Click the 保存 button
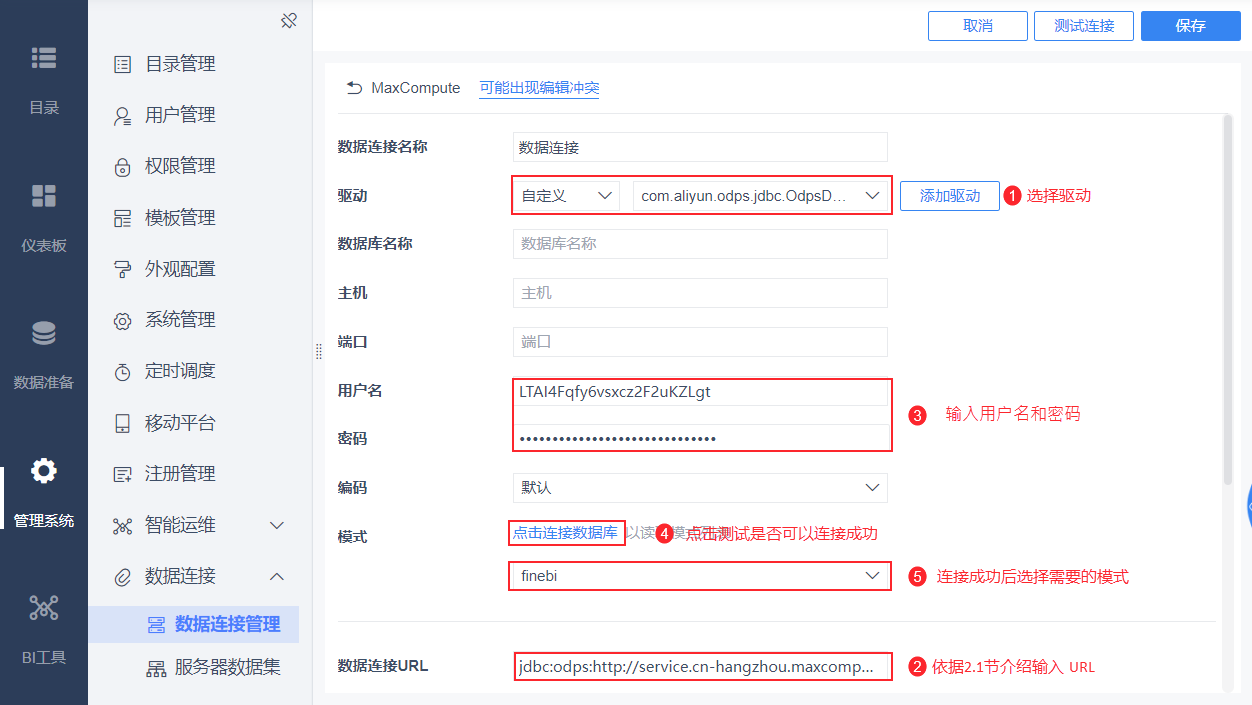The height and width of the screenshot is (705, 1252). pos(1191,26)
